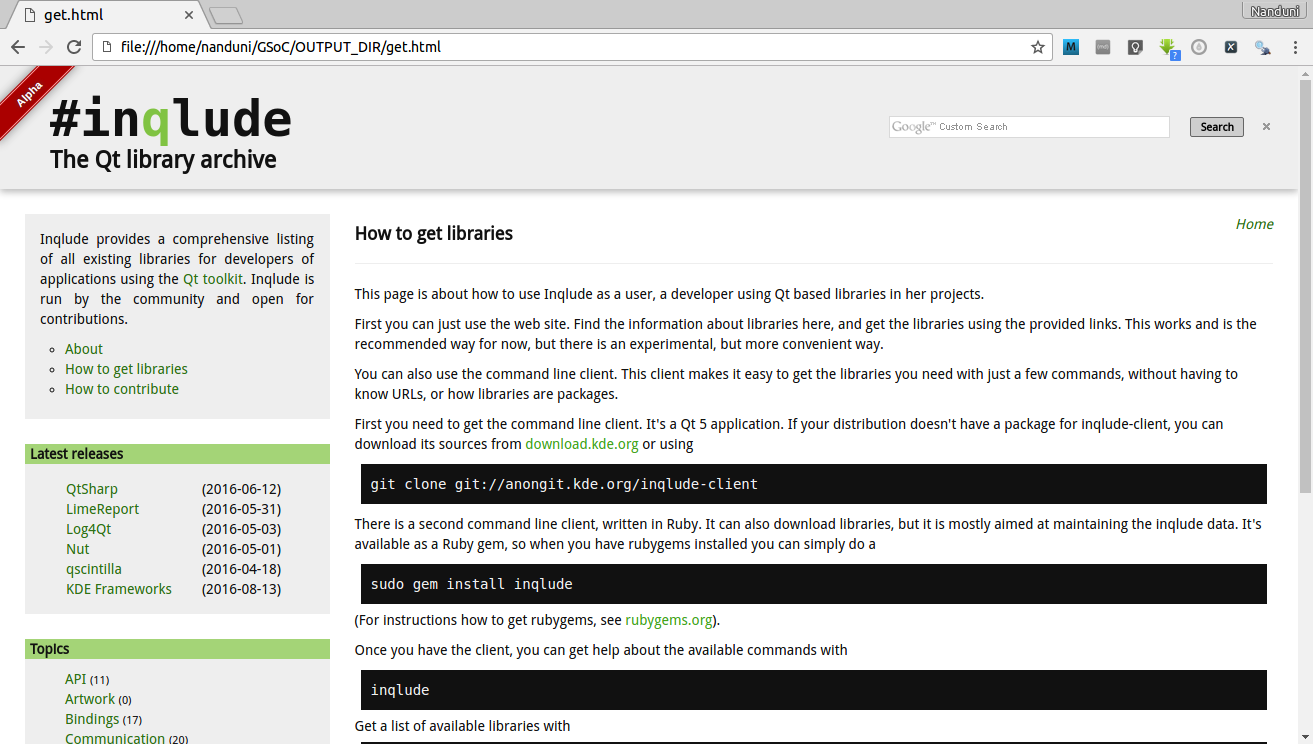Click the blue M extension icon
The width and height of the screenshot is (1313, 744).
coord(1071,47)
